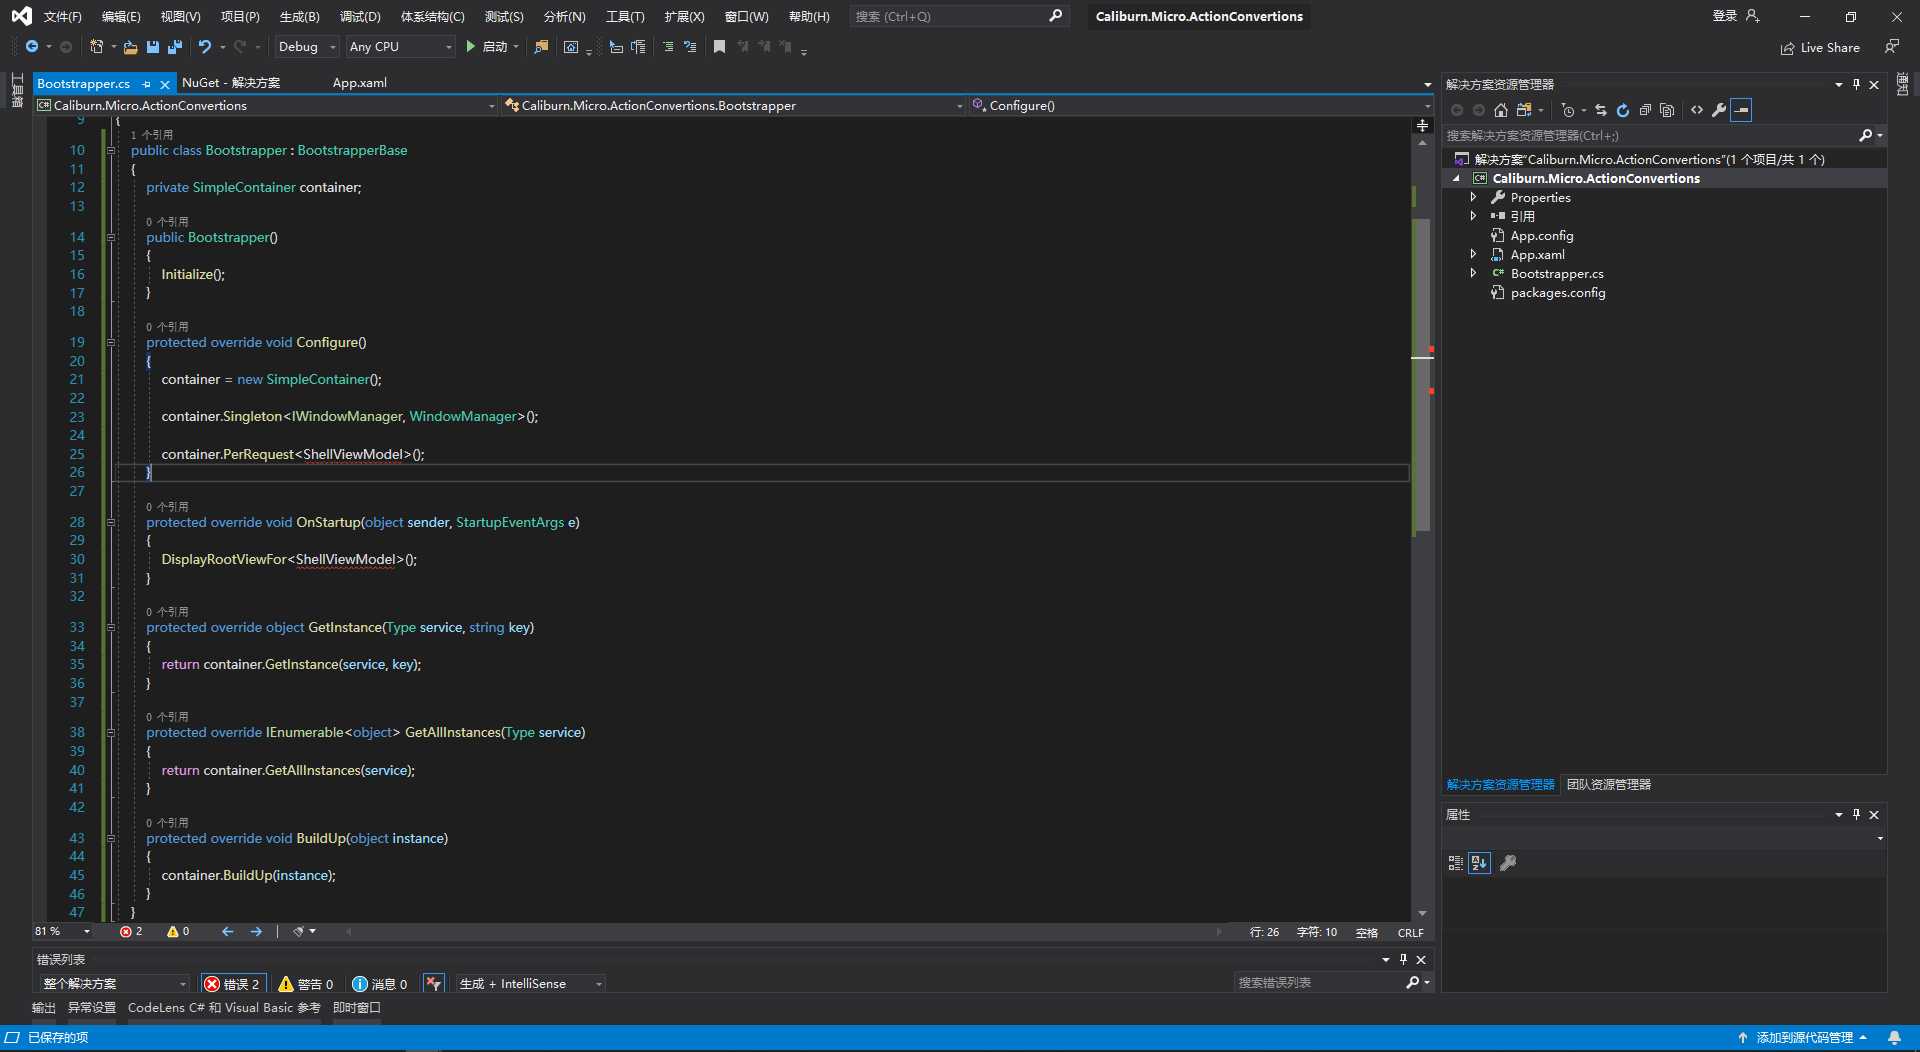The height and width of the screenshot is (1052, 1920).
Task: Refresh the Solution Explorer
Action: 1623,110
